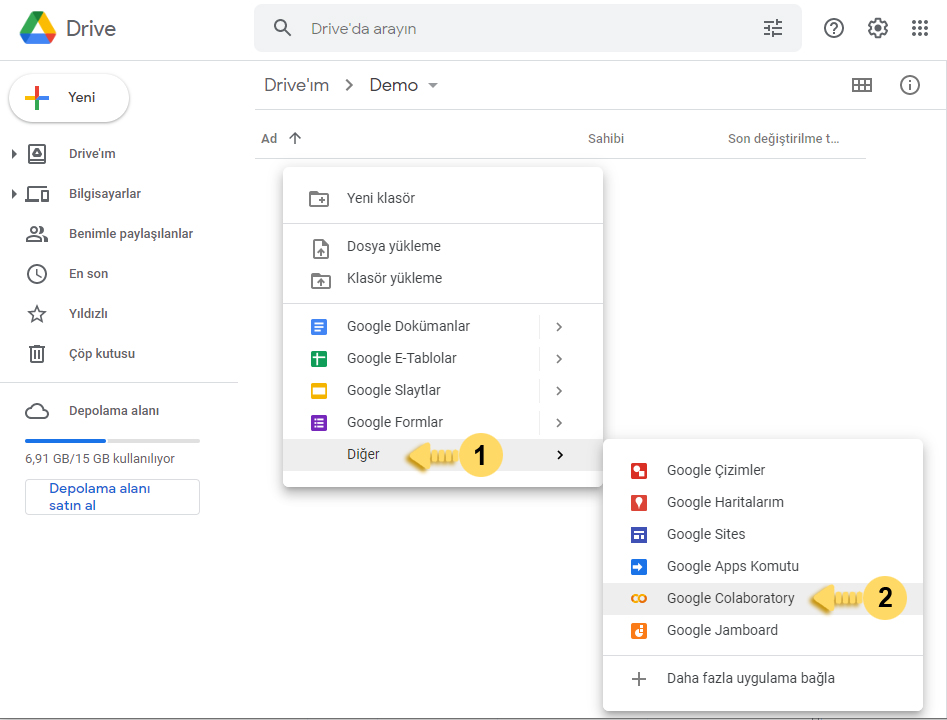Select Google Çizimler menu entry
This screenshot has height=720, width=947.
tap(763, 471)
